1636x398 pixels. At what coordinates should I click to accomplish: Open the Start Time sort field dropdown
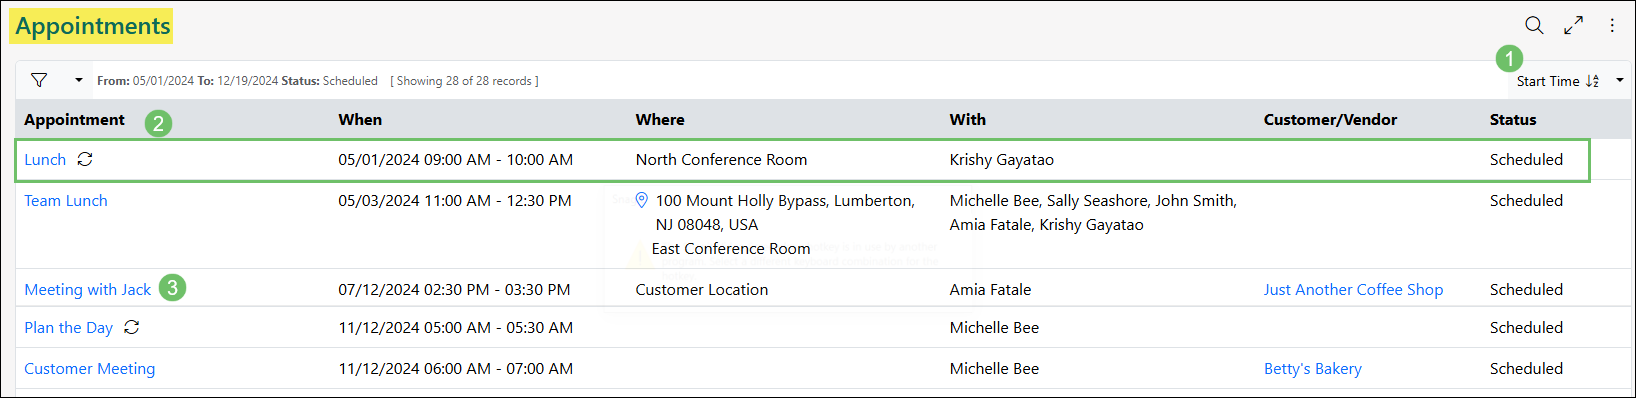[1620, 81]
